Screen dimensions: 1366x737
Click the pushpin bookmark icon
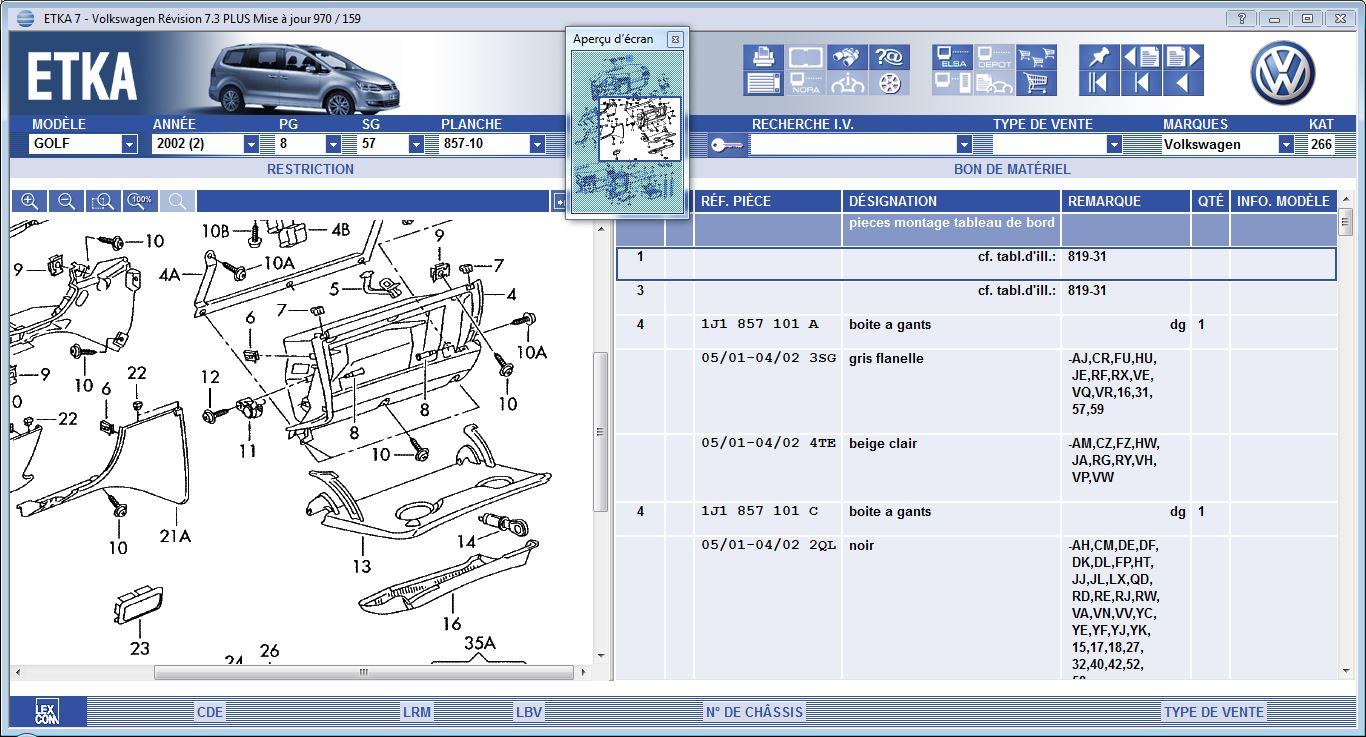pyautogui.click(x=1098, y=57)
